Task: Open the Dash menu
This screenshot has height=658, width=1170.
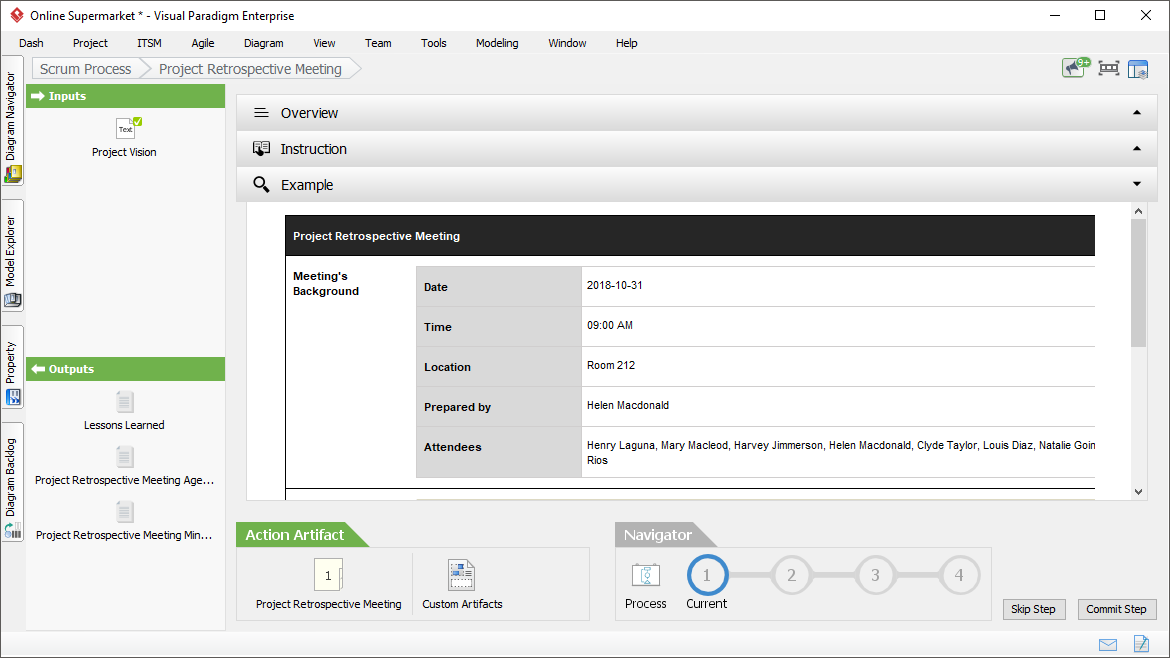Action: (31, 43)
